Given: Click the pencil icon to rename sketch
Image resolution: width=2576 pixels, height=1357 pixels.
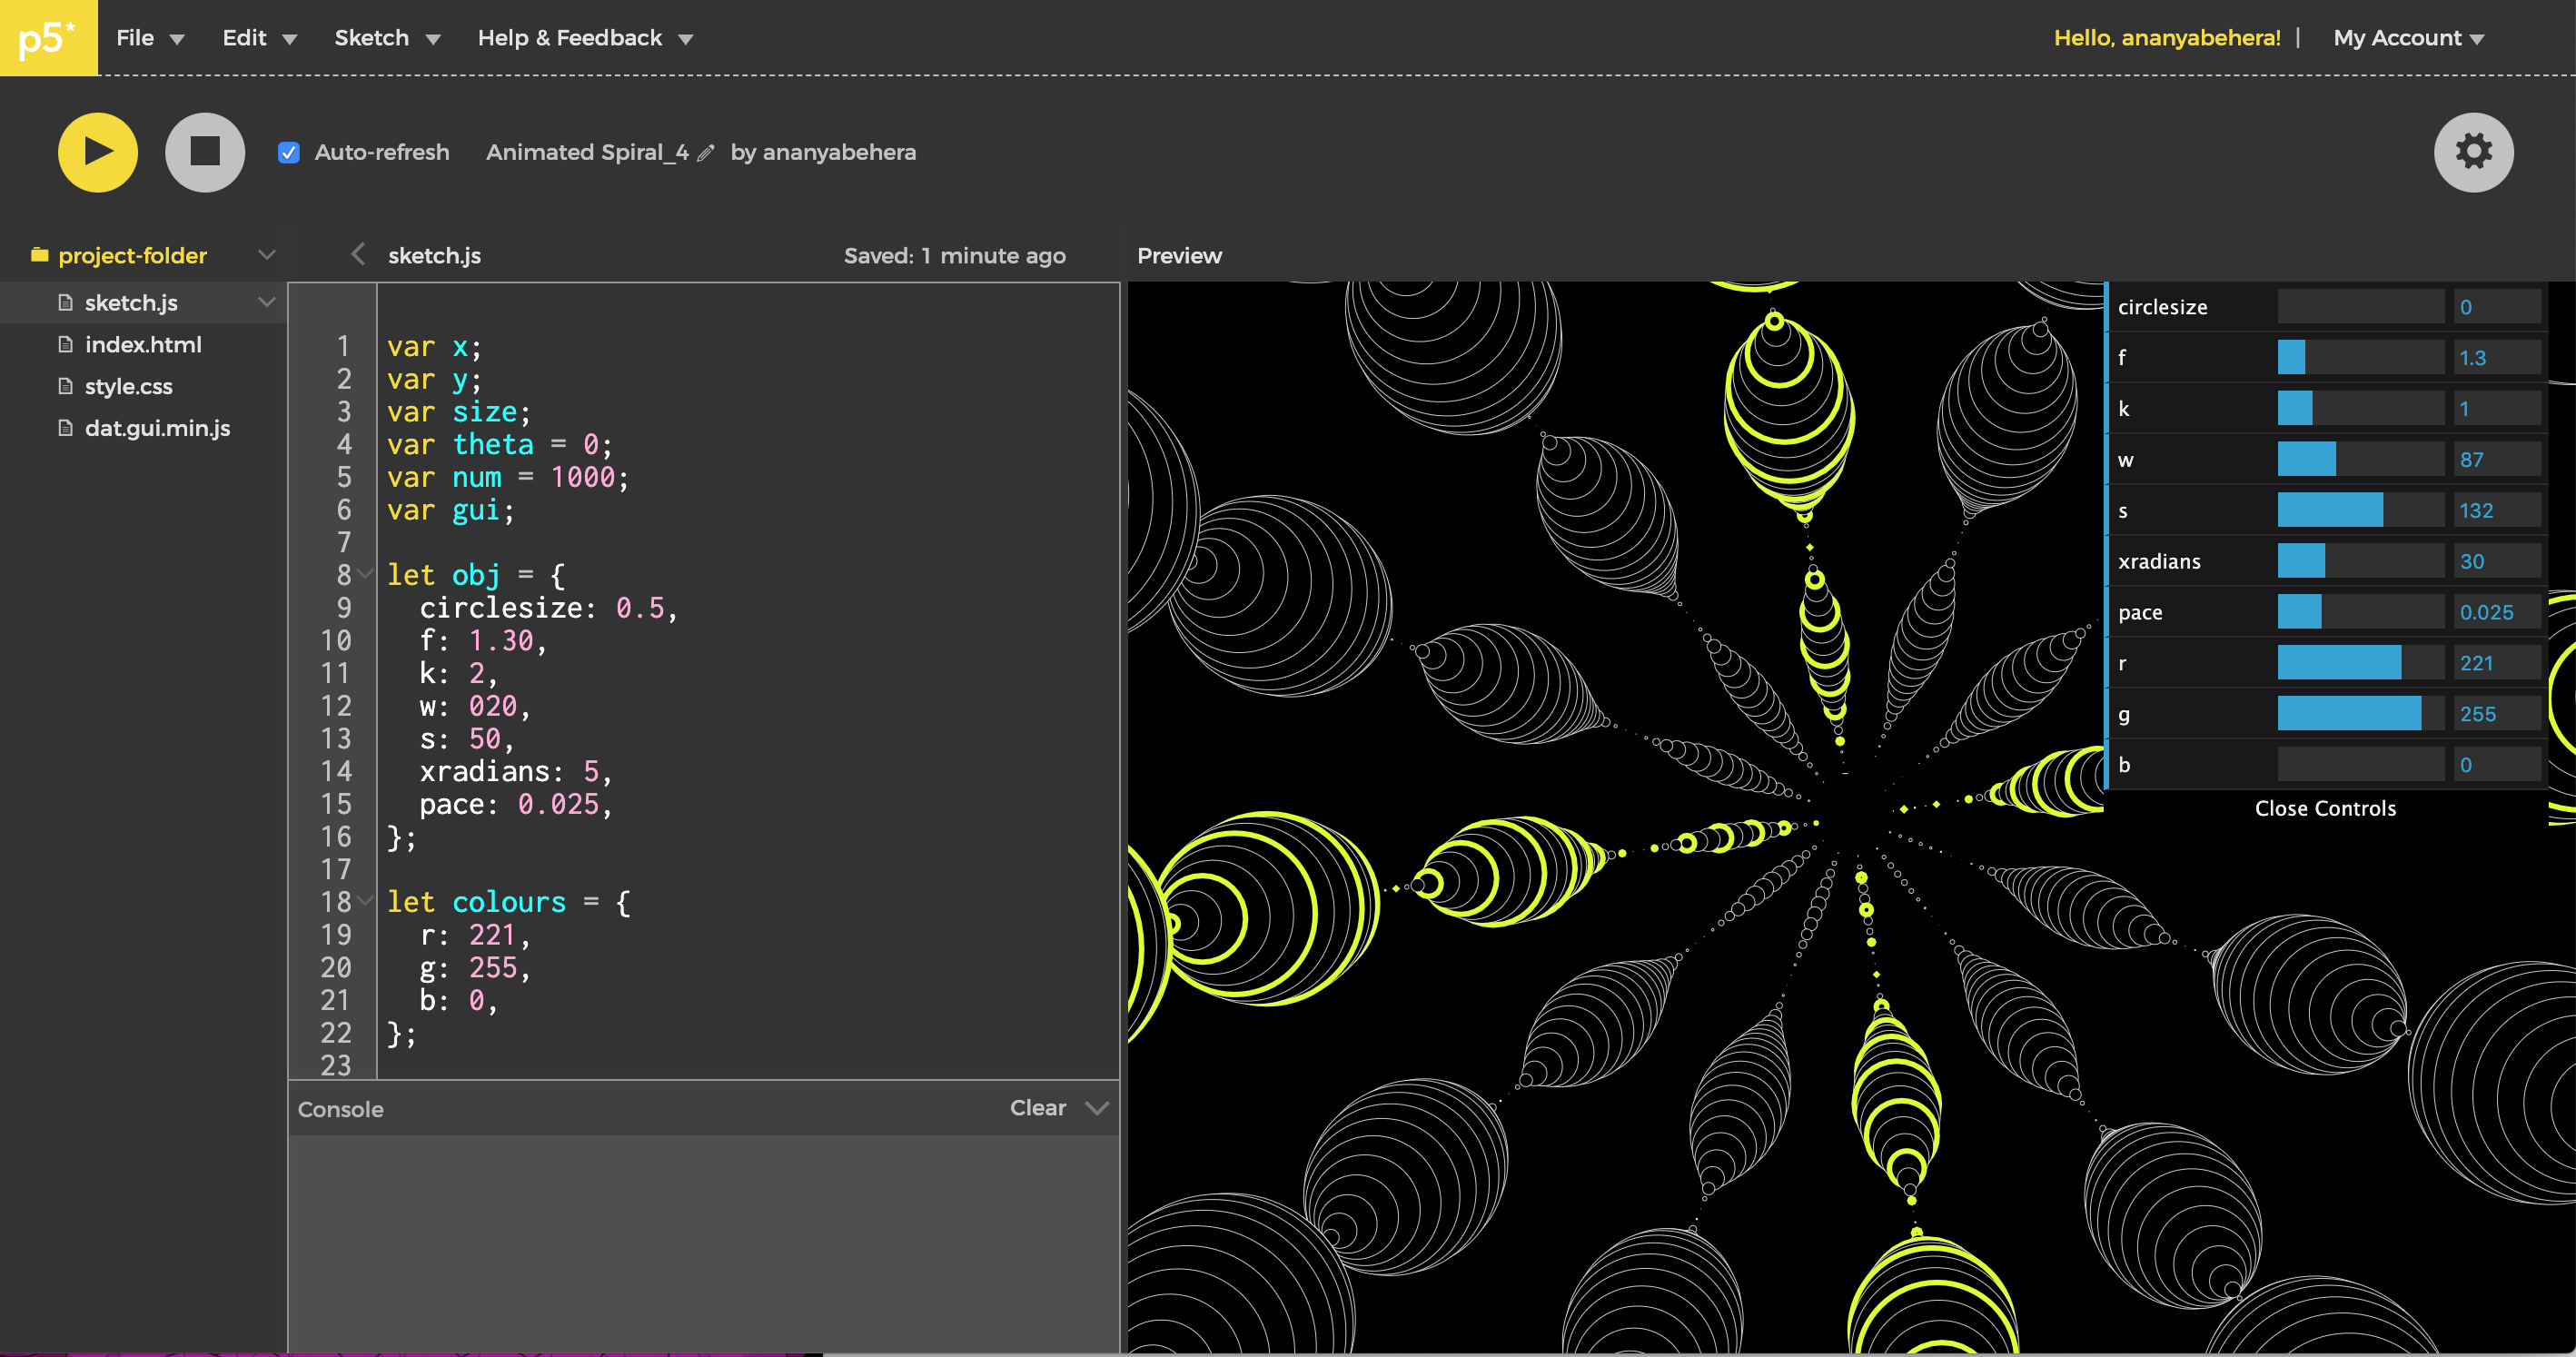Looking at the screenshot, I should (706, 153).
